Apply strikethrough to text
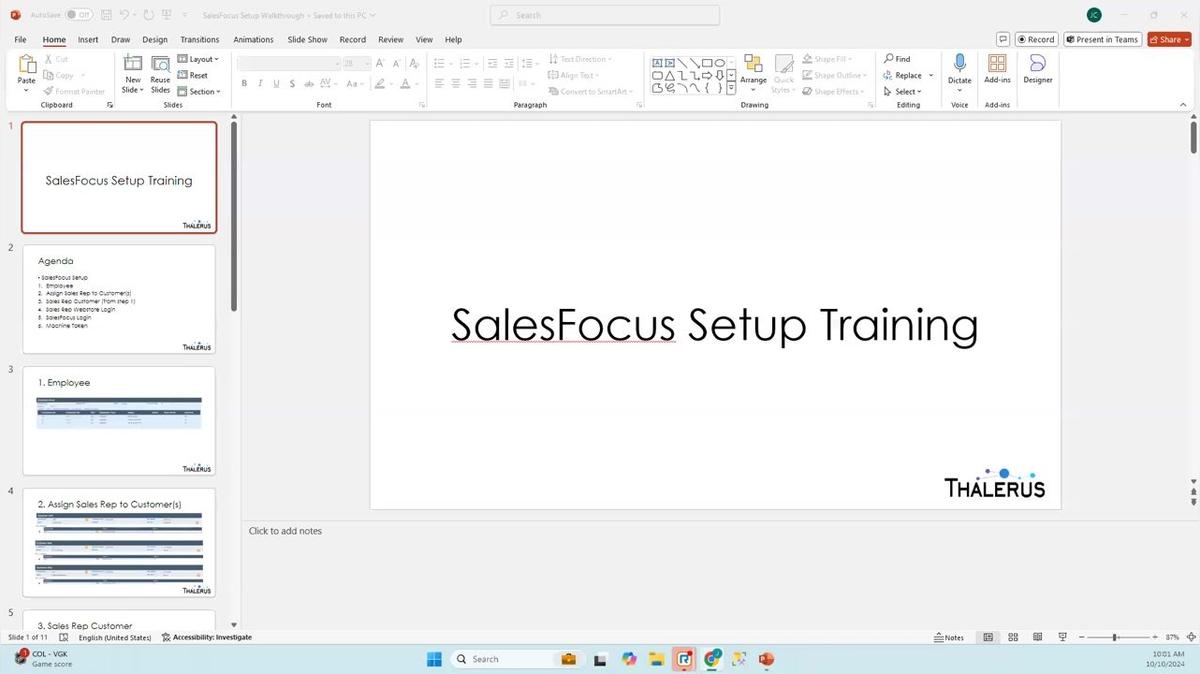Viewport: 1200px width, 674px height. [x=292, y=84]
